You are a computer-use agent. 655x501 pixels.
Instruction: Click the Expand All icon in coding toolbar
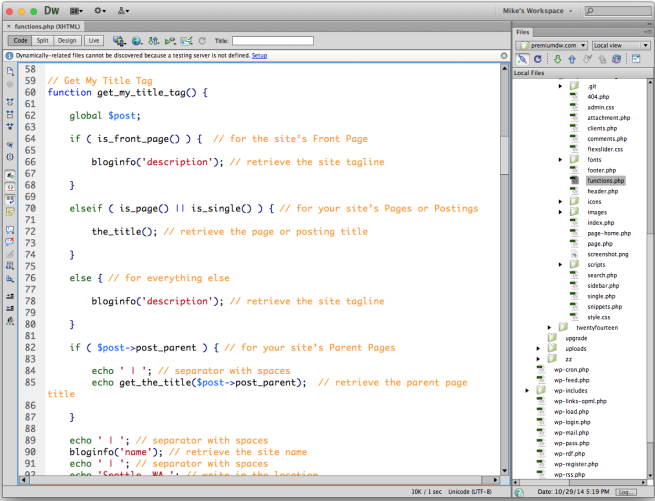tap(10, 126)
